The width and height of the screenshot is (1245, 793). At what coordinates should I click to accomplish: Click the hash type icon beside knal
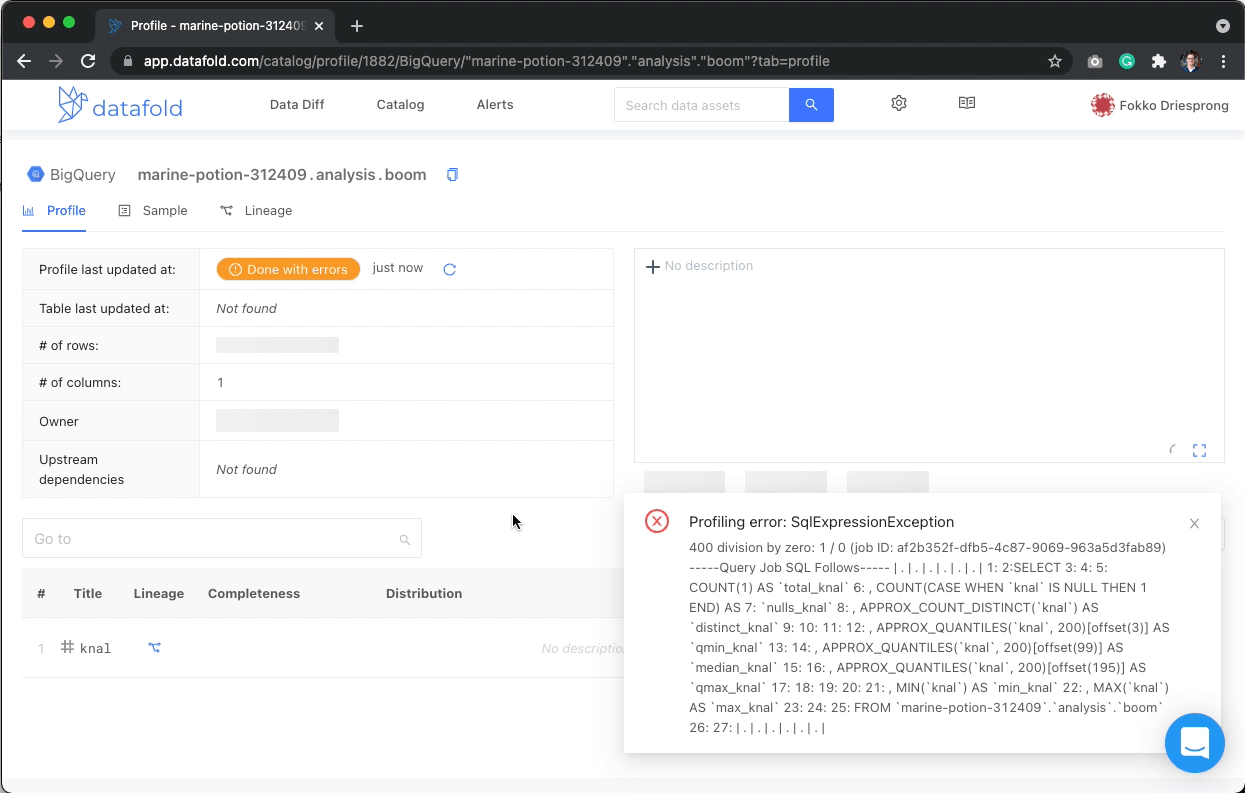(x=68, y=647)
